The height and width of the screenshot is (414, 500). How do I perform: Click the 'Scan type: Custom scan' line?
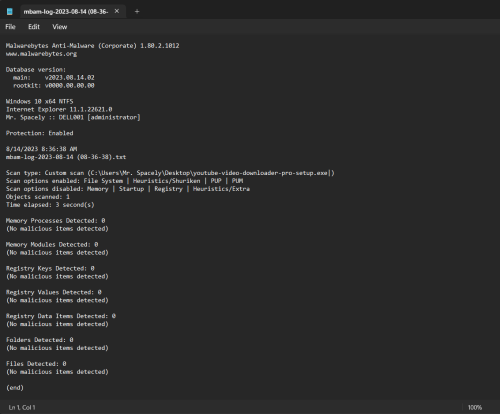[x=170, y=173]
